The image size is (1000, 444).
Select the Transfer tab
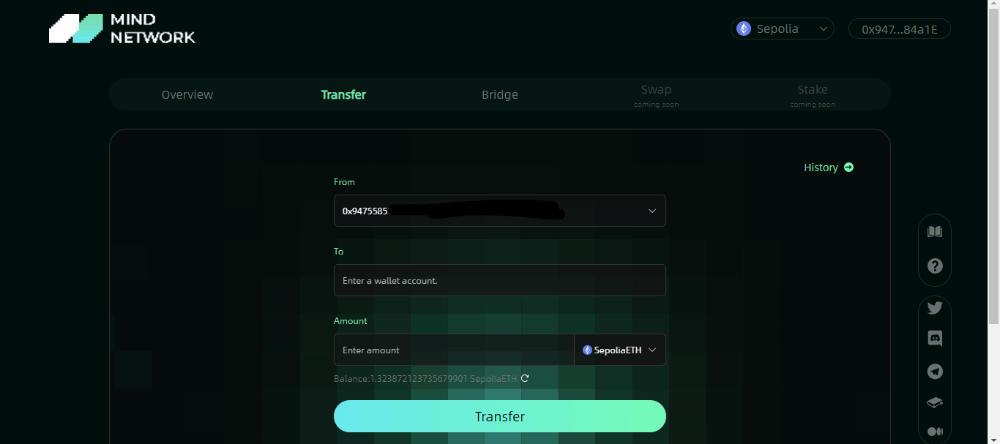[343, 94]
